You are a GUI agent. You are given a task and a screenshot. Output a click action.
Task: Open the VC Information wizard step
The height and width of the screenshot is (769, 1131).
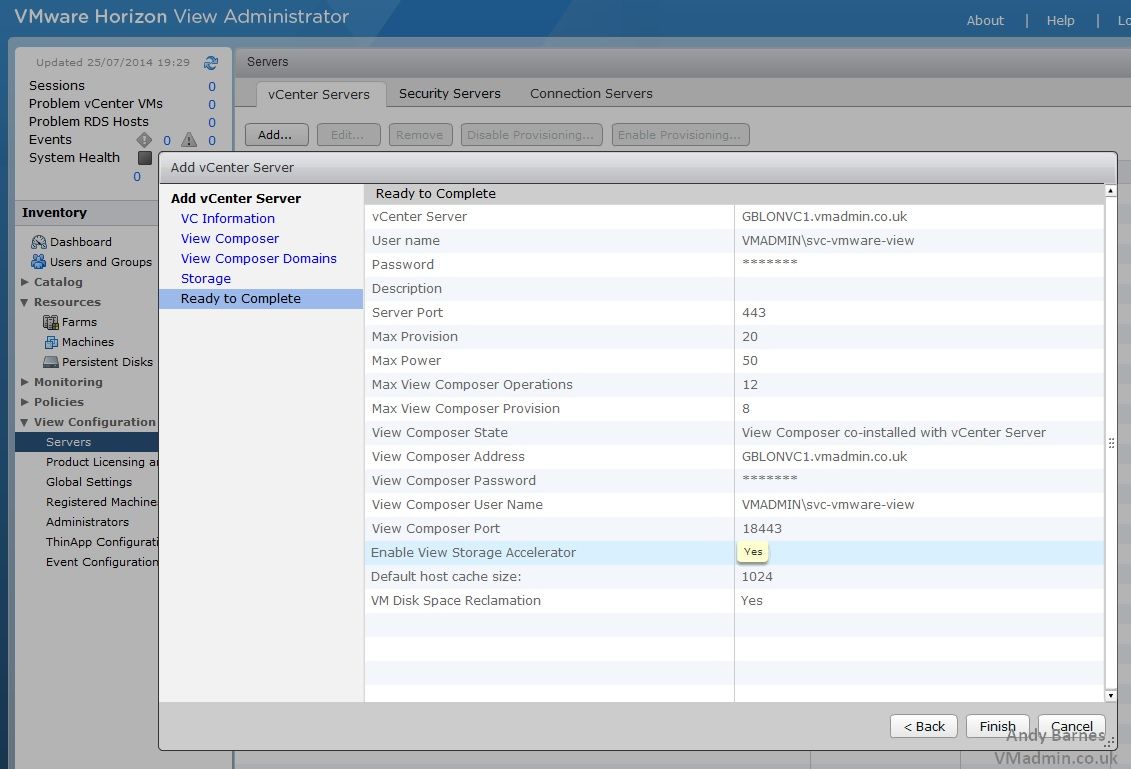227,219
